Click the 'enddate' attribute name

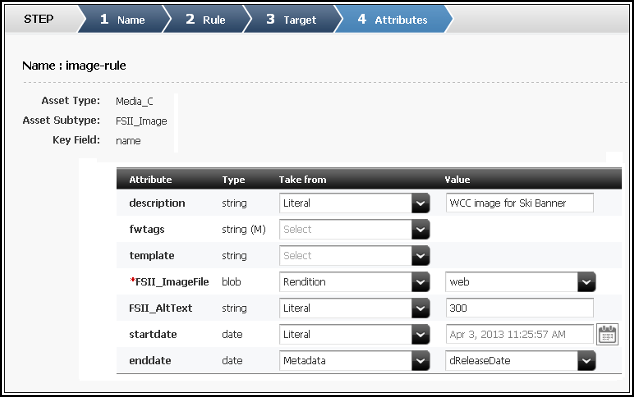tap(150, 360)
